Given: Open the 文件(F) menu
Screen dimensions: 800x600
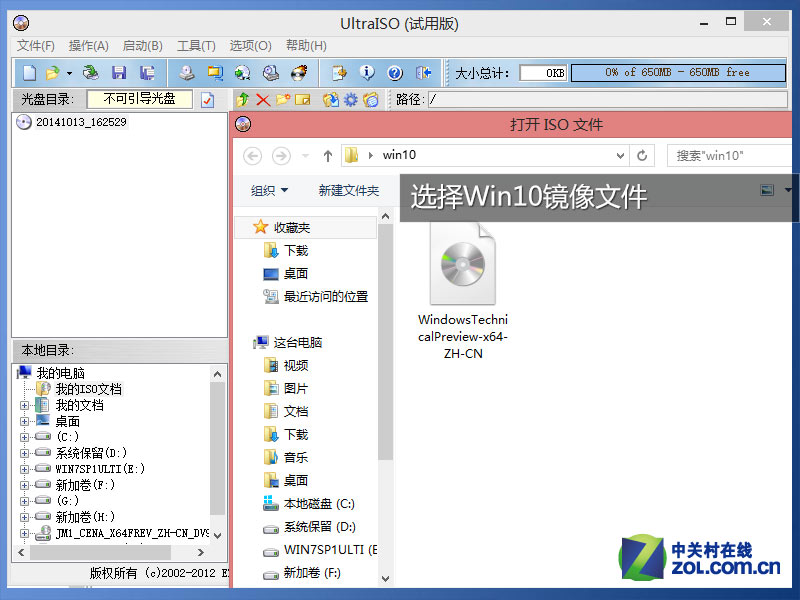Looking at the screenshot, I should pos(36,46).
